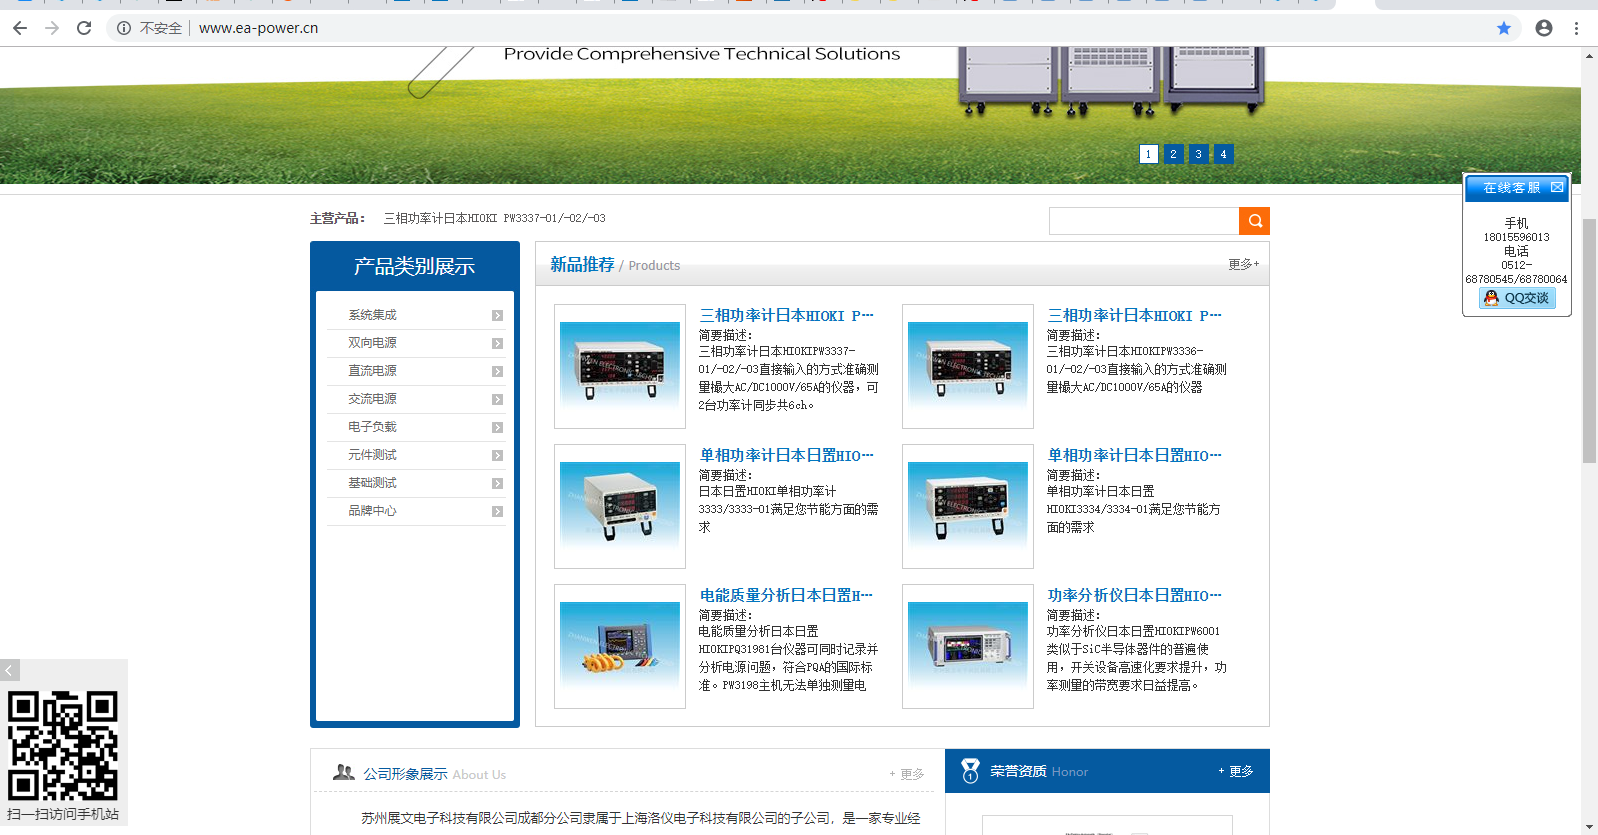Viewport: 1598px width, 835px height.
Task: Select banner slide 4
Action: pyautogui.click(x=1223, y=154)
